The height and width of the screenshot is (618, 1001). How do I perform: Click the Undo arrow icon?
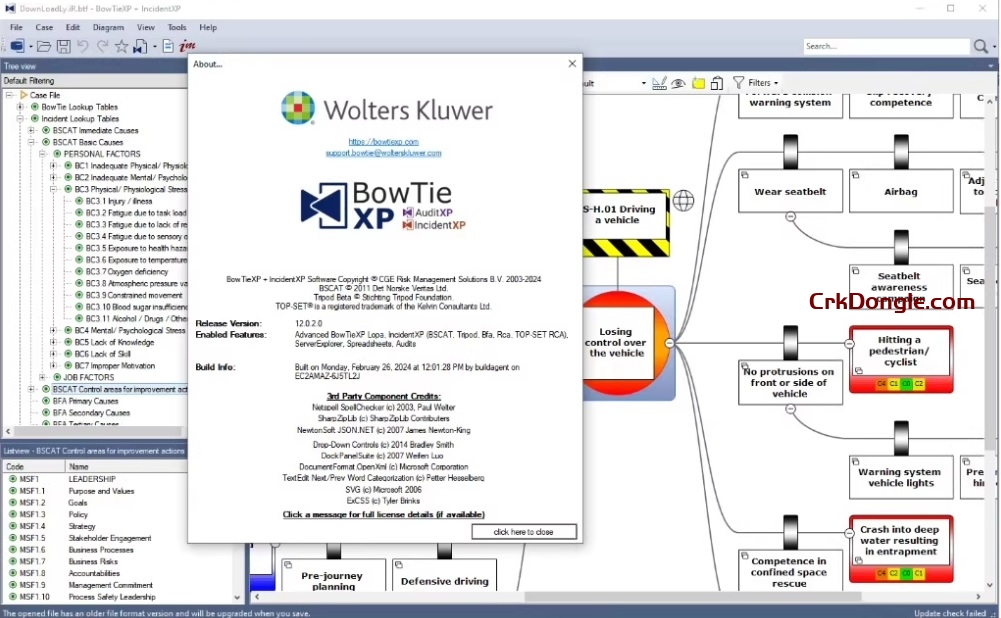83,46
